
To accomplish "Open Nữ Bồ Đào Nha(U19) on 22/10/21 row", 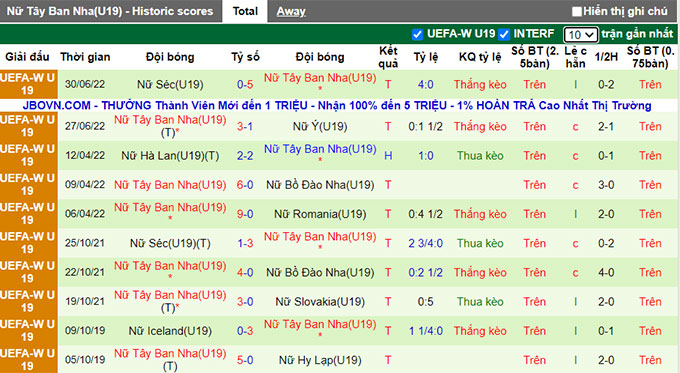I will (x=320, y=272).
